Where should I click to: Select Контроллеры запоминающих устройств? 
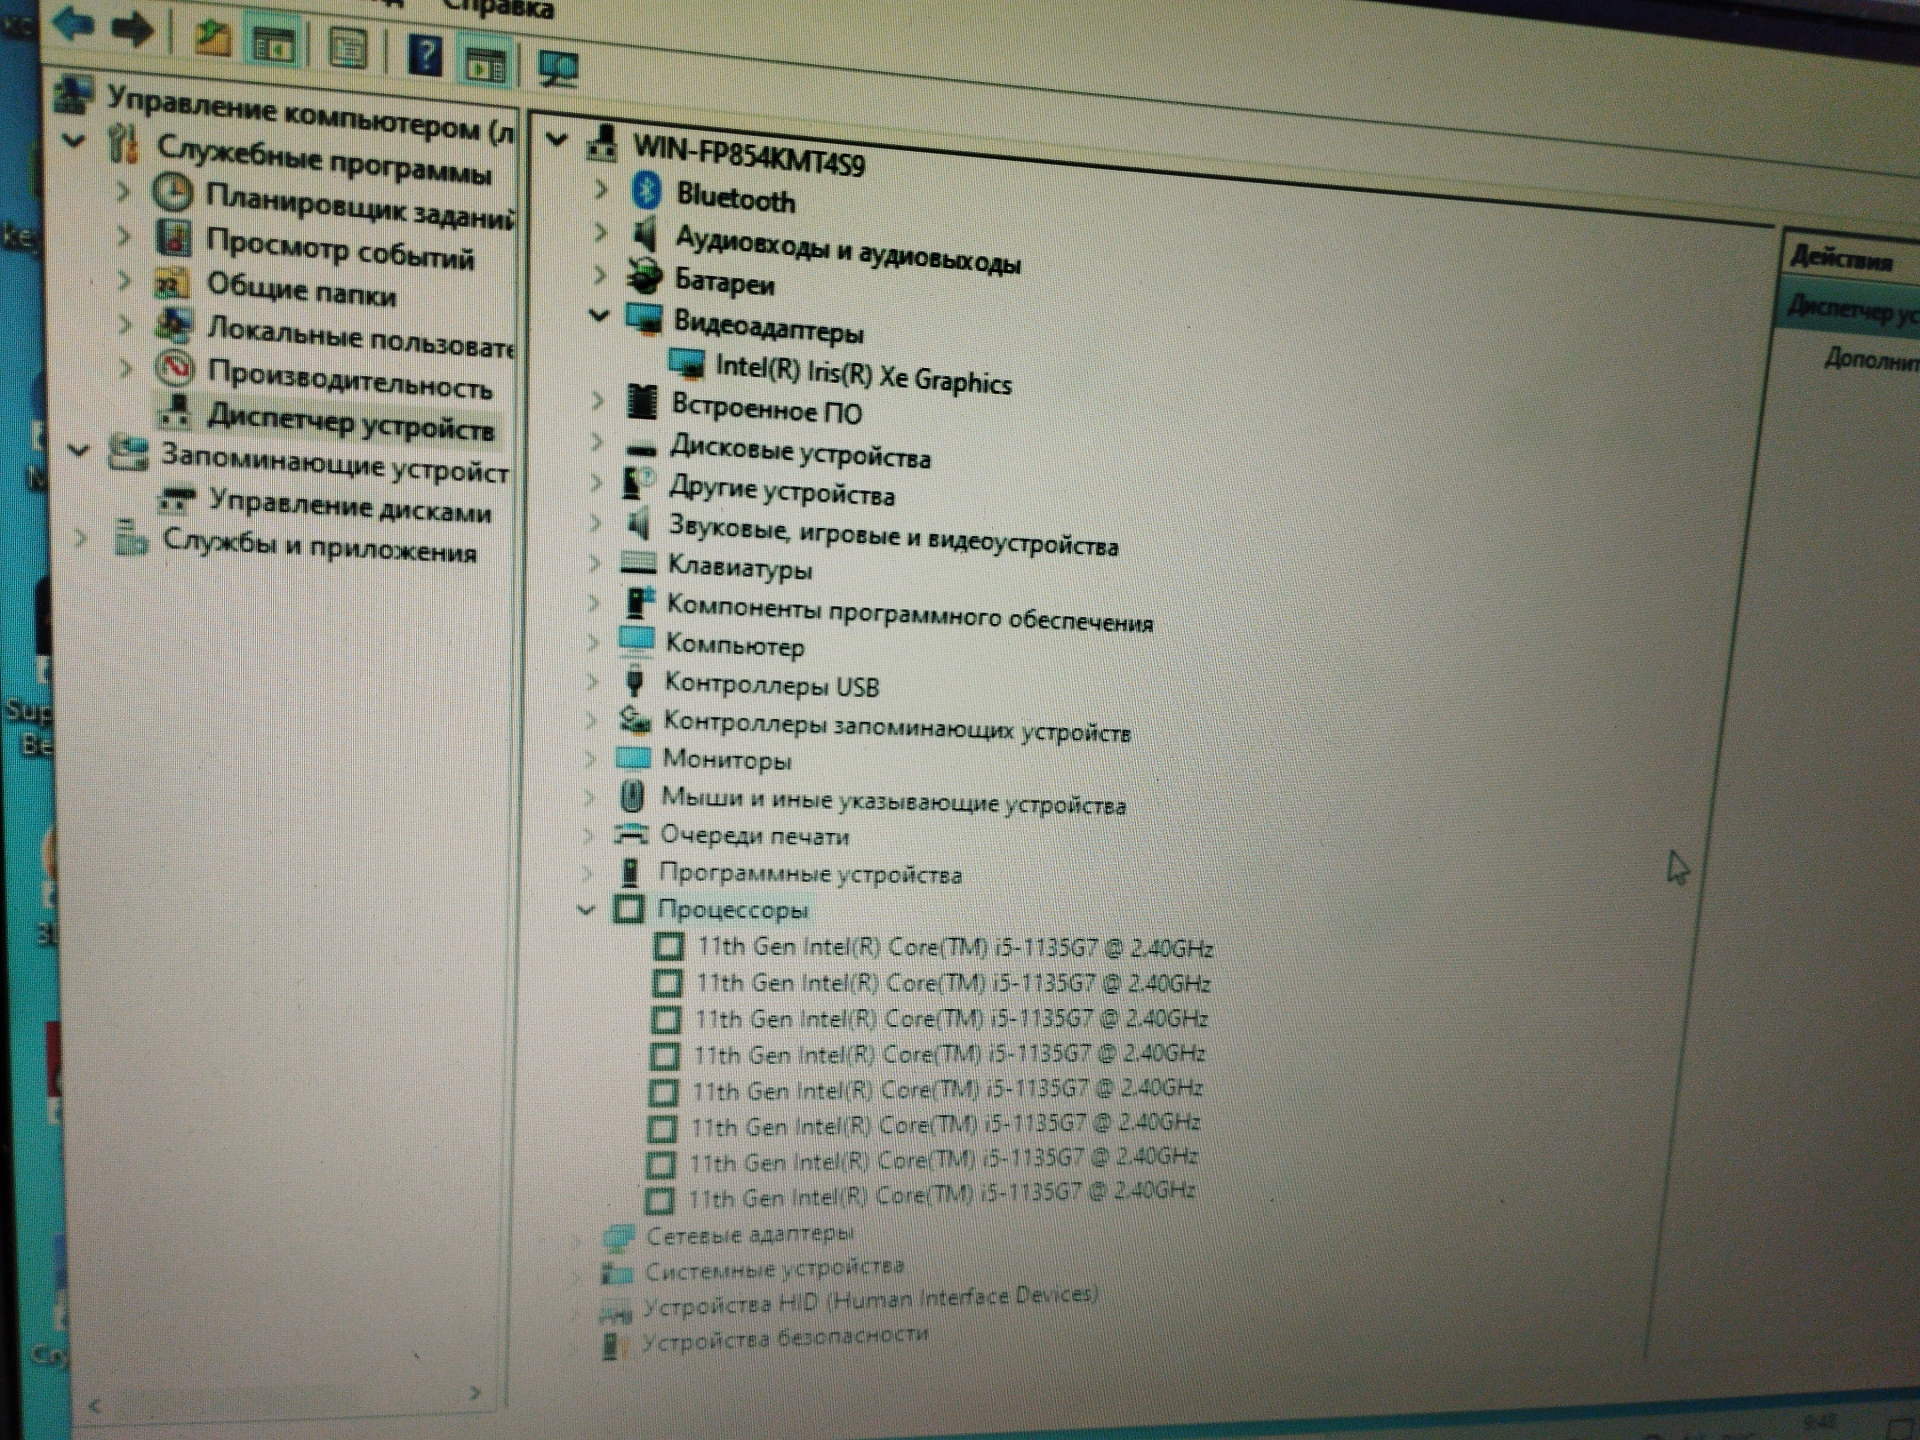tap(897, 726)
